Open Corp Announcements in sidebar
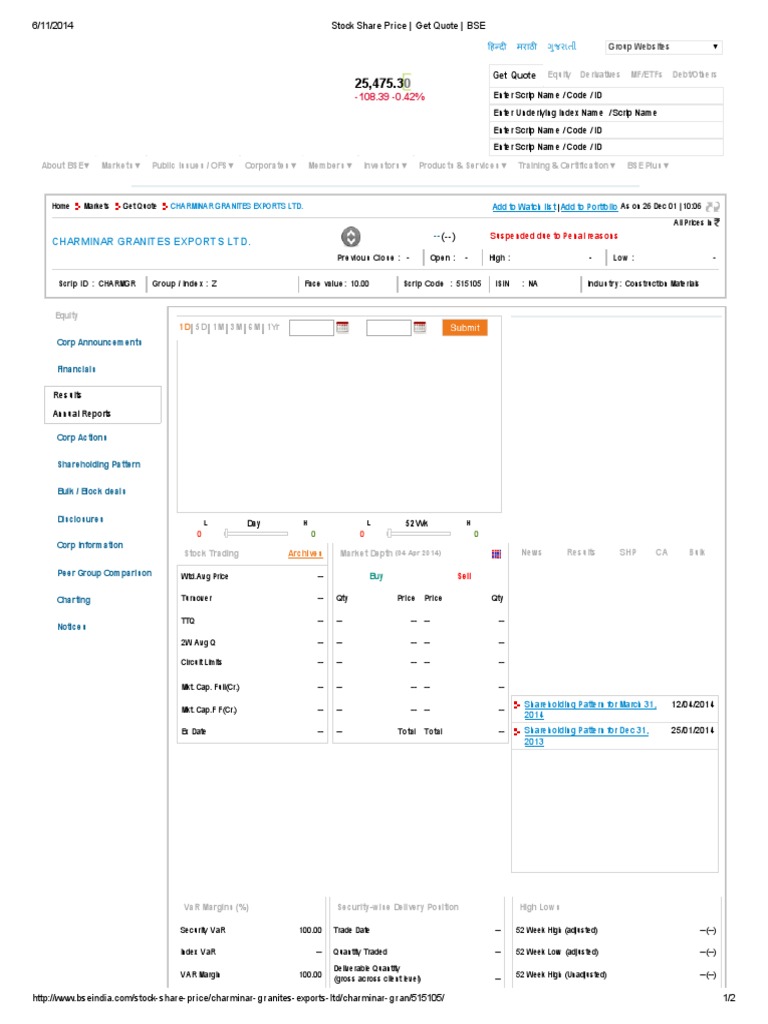The image size is (768, 1024). click(x=99, y=342)
